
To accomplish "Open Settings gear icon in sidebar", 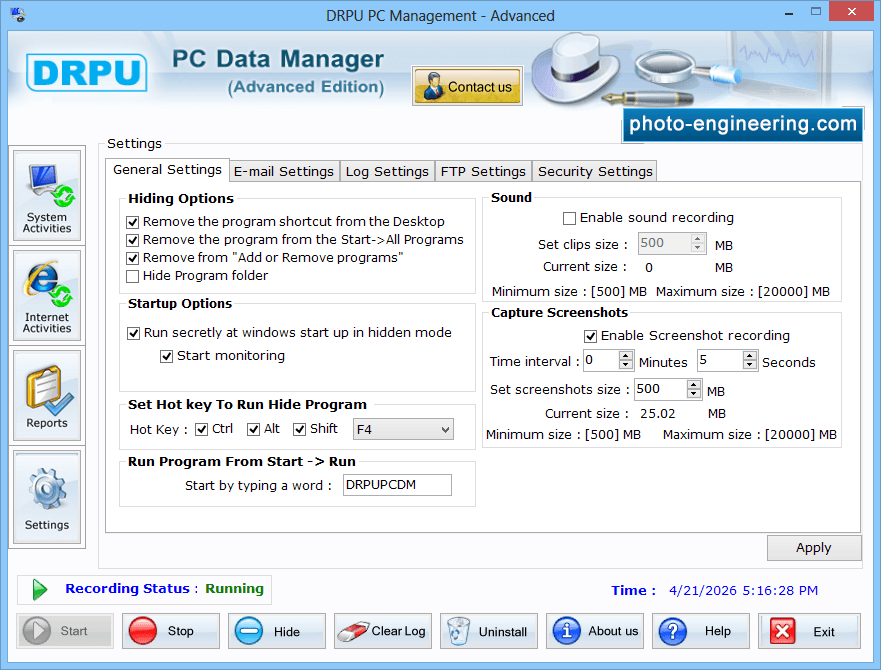I will (x=47, y=488).
